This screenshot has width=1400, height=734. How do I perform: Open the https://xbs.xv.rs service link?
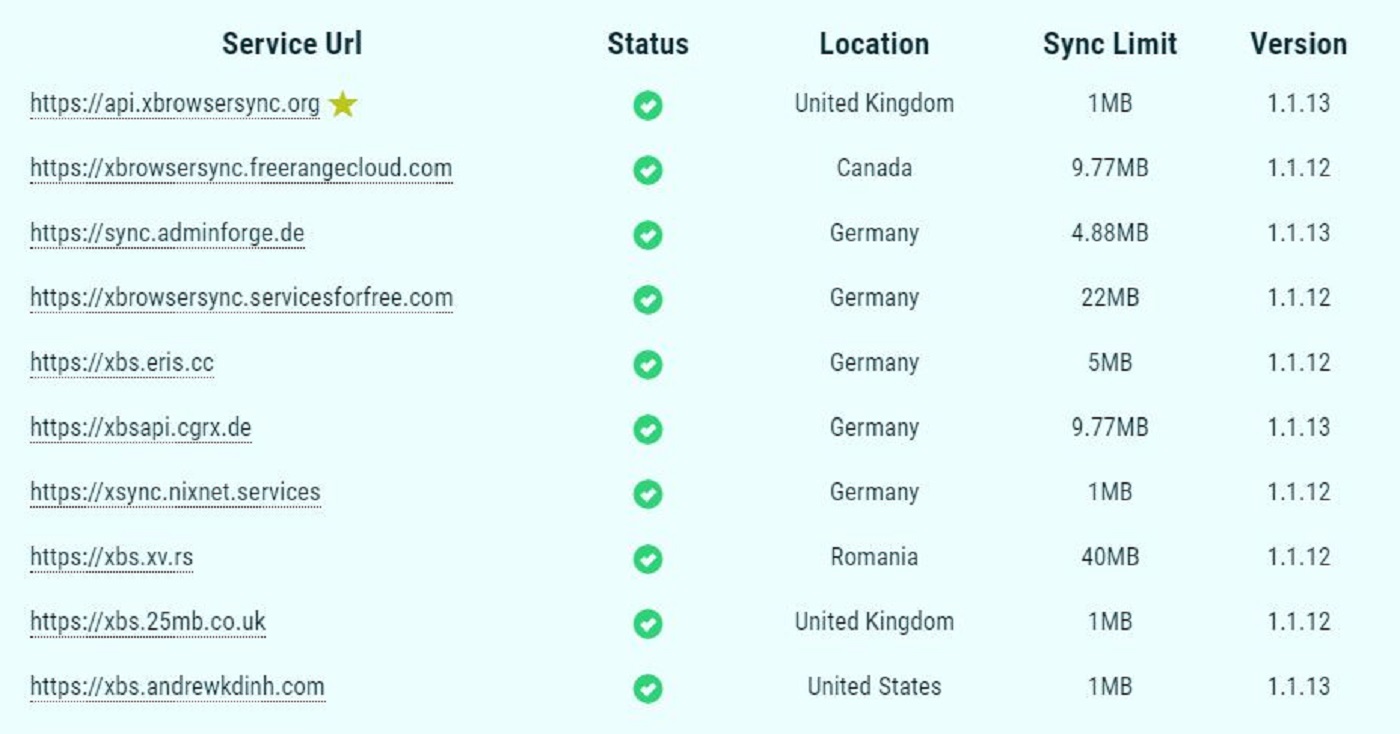(112, 557)
